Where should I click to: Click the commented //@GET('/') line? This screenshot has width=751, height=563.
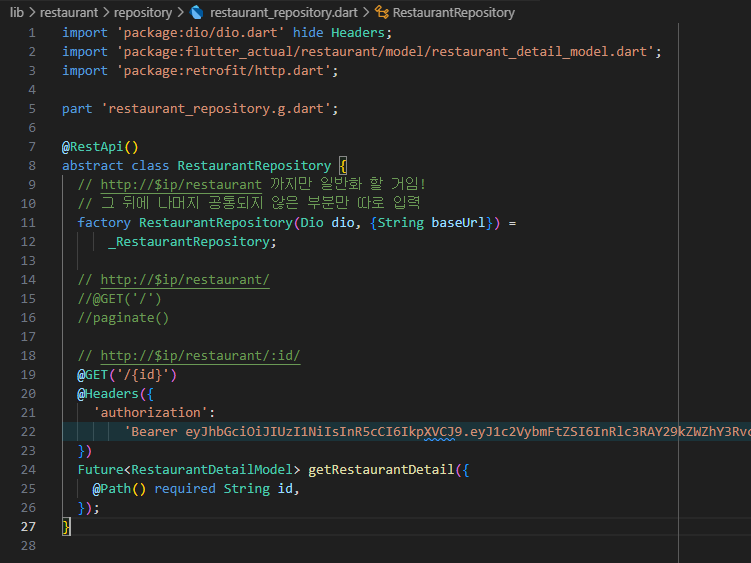(x=120, y=299)
